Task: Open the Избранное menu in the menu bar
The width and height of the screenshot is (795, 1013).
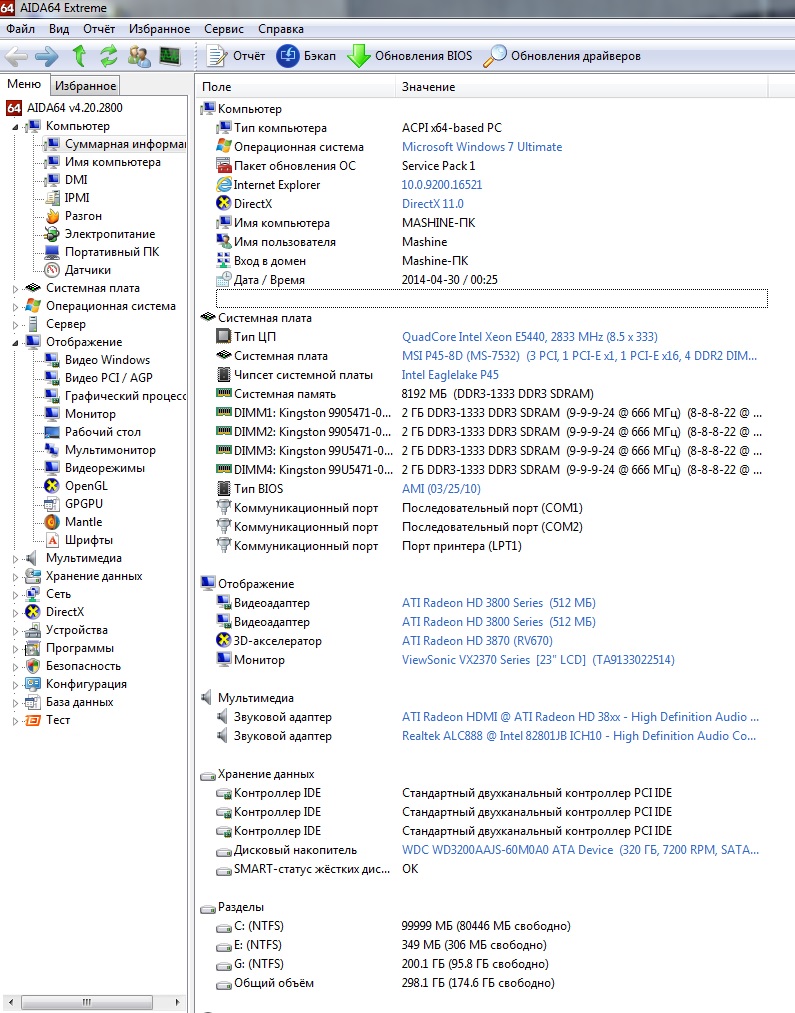Action: click(x=160, y=29)
